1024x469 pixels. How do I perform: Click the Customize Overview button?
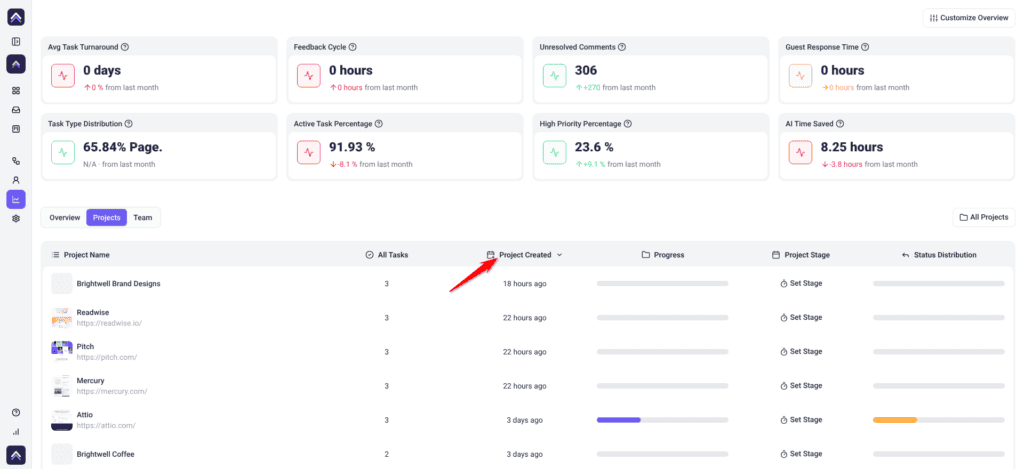point(969,18)
